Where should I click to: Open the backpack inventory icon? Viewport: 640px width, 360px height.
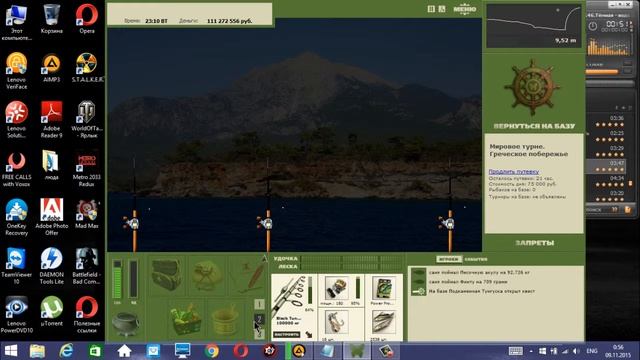click(x=167, y=275)
